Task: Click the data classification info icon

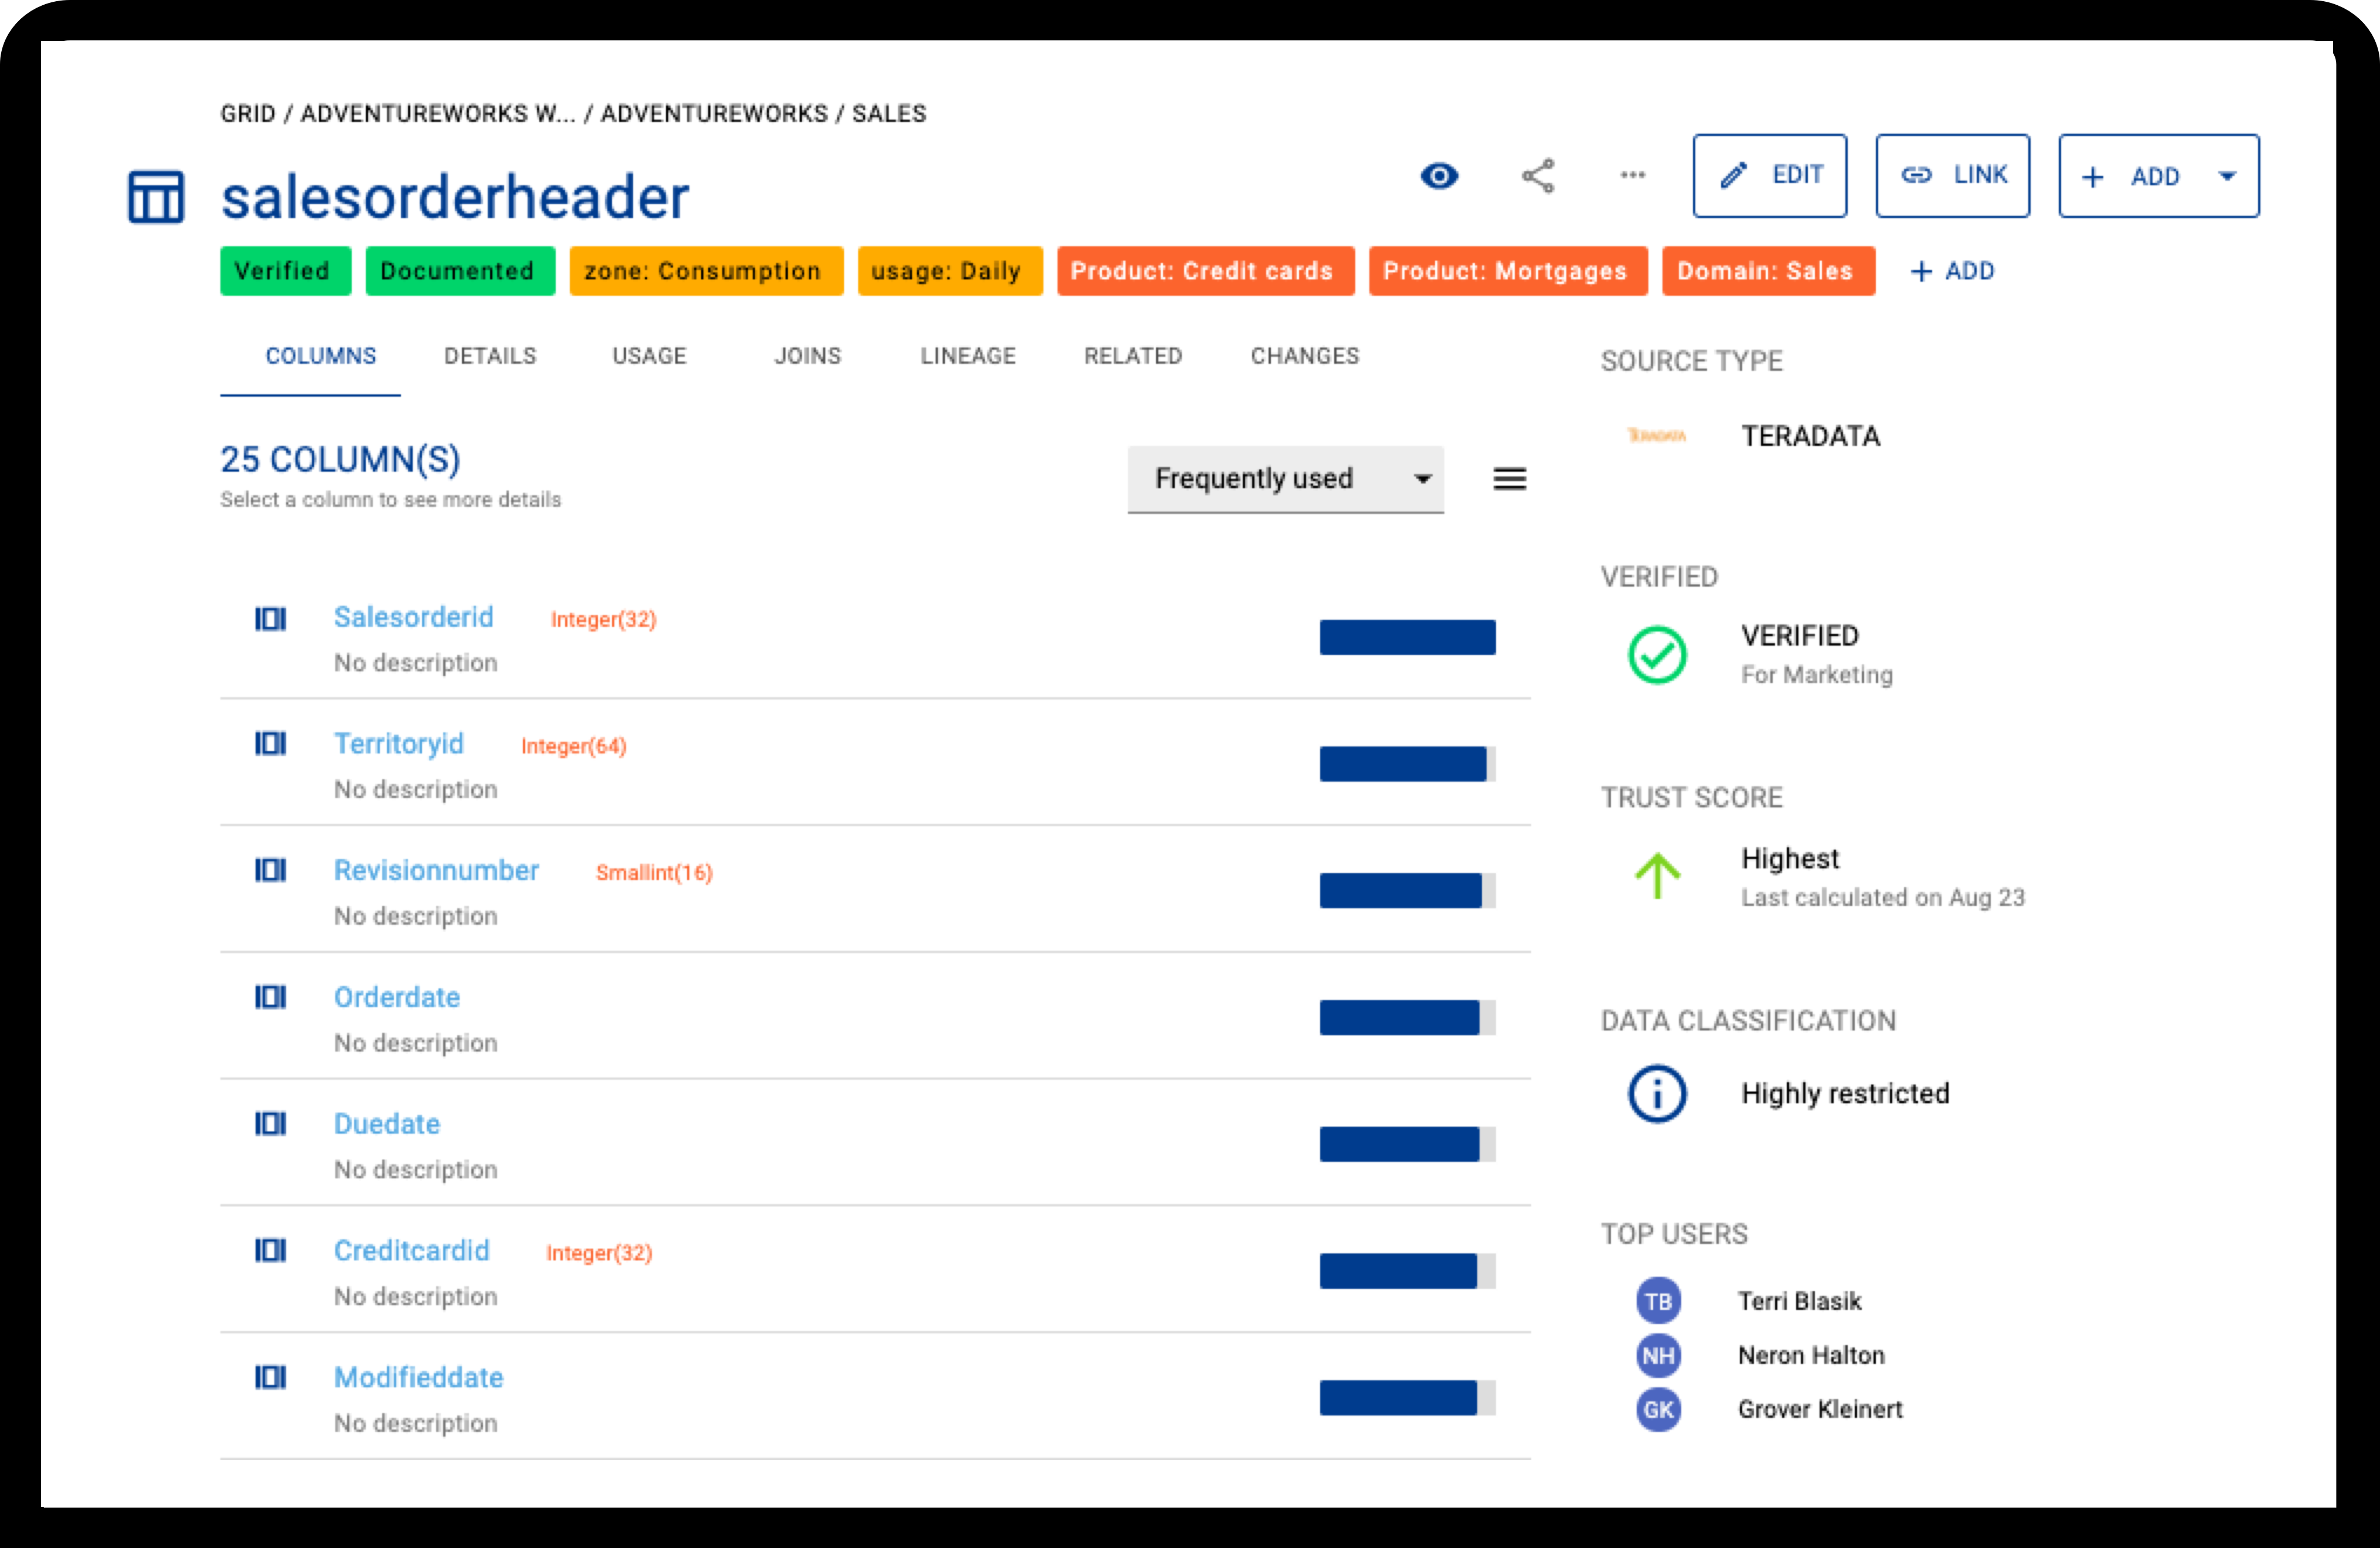Action: click(x=1656, y=1093)
